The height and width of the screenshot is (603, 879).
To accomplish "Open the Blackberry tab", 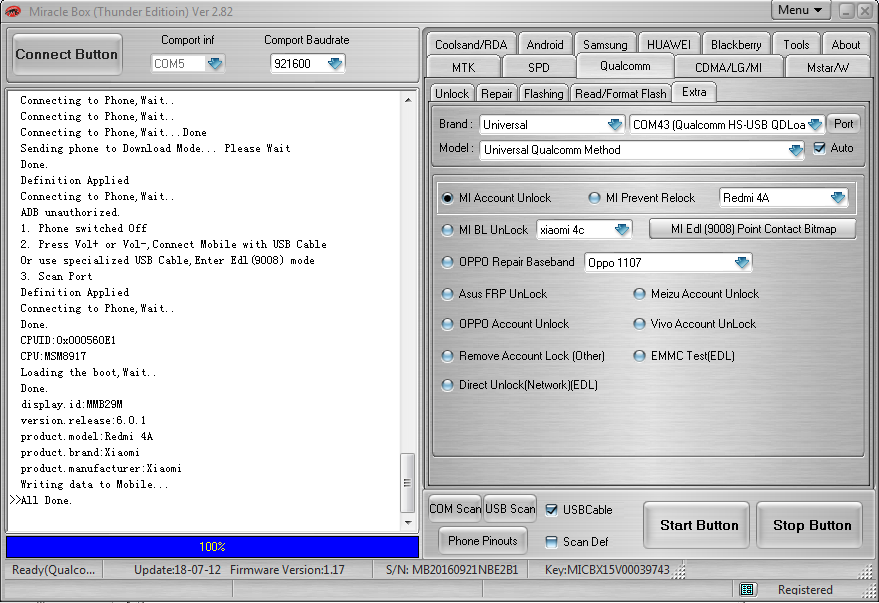I will 736,44.
